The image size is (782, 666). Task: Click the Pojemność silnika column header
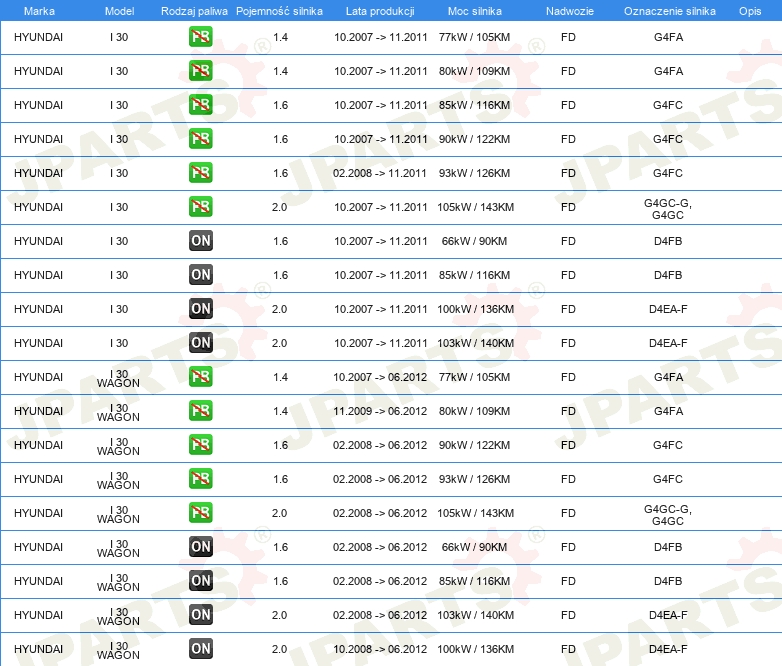pyautogui.click(x=279, y=11)
